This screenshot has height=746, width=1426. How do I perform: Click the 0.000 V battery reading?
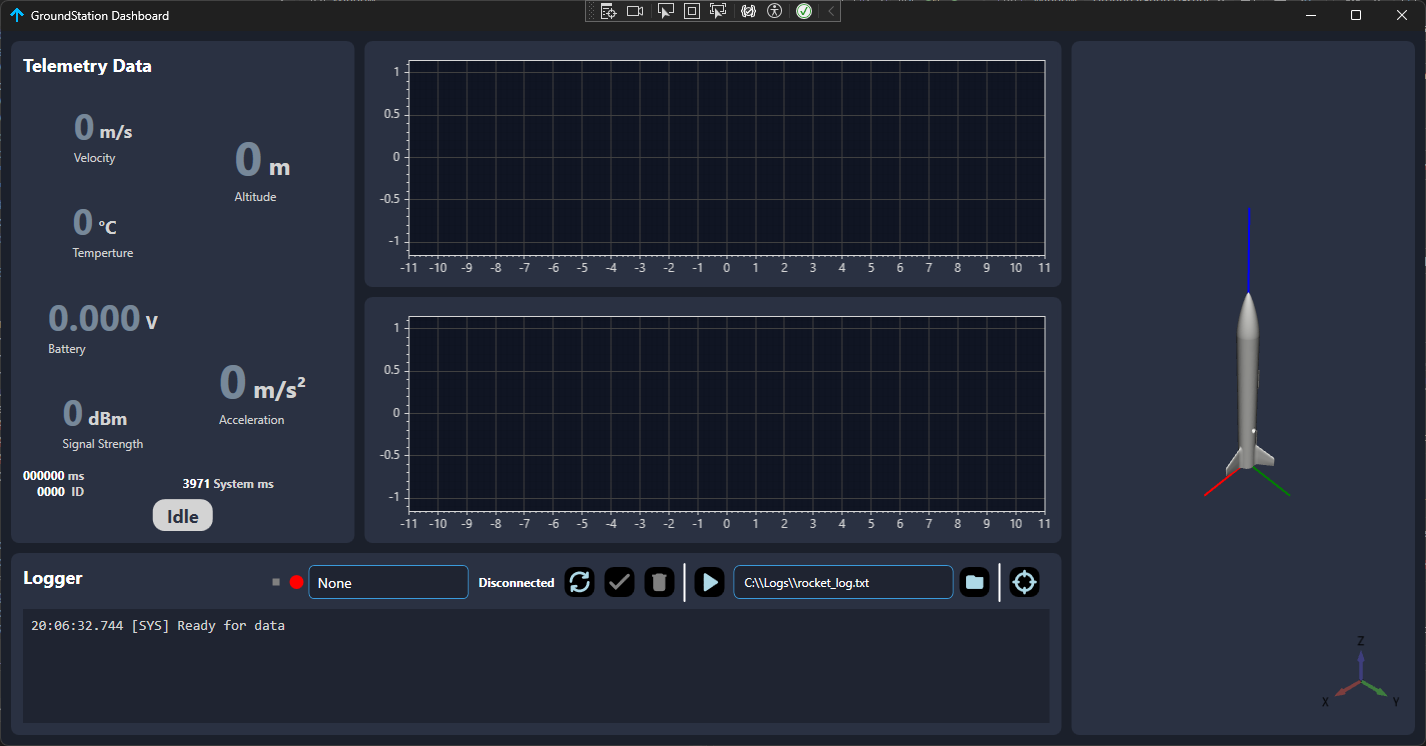coord(103,319)
